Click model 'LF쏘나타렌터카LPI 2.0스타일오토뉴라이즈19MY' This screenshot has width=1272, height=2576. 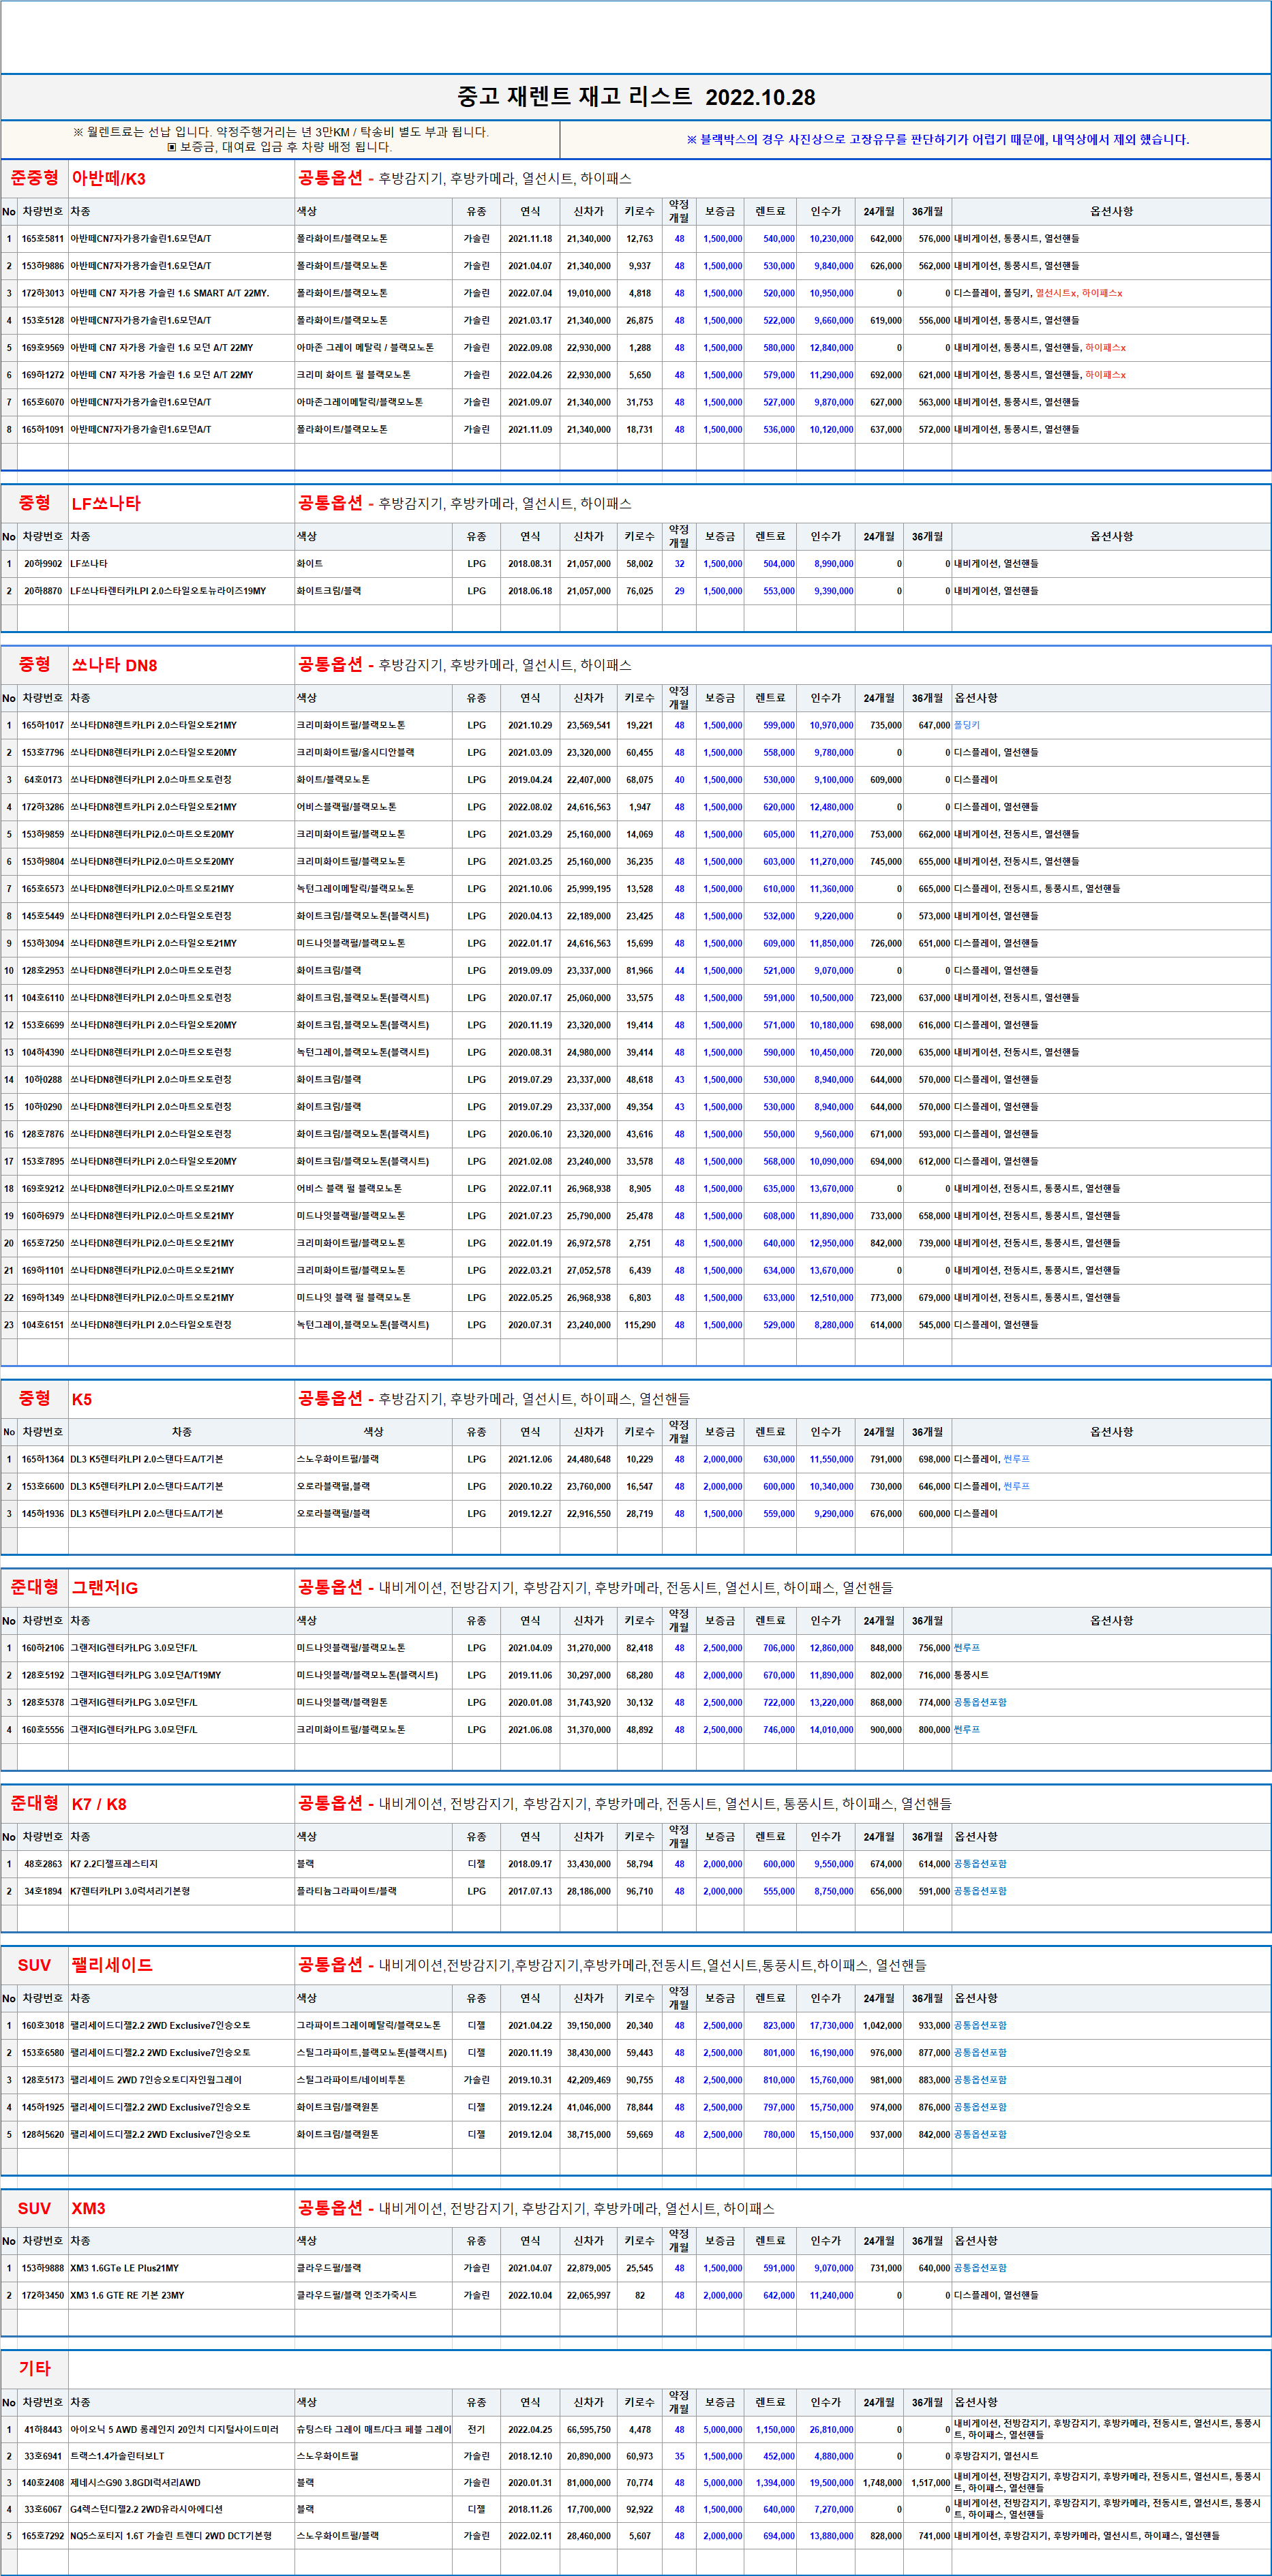tap(168, 591)
